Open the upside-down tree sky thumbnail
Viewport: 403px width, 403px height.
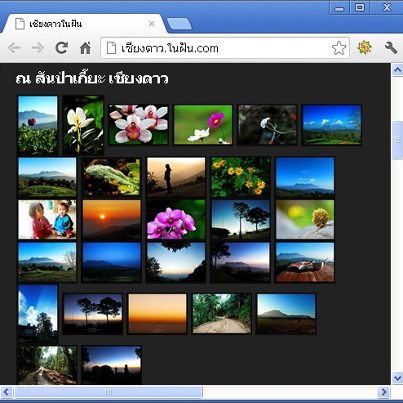(x=176, y=262)
